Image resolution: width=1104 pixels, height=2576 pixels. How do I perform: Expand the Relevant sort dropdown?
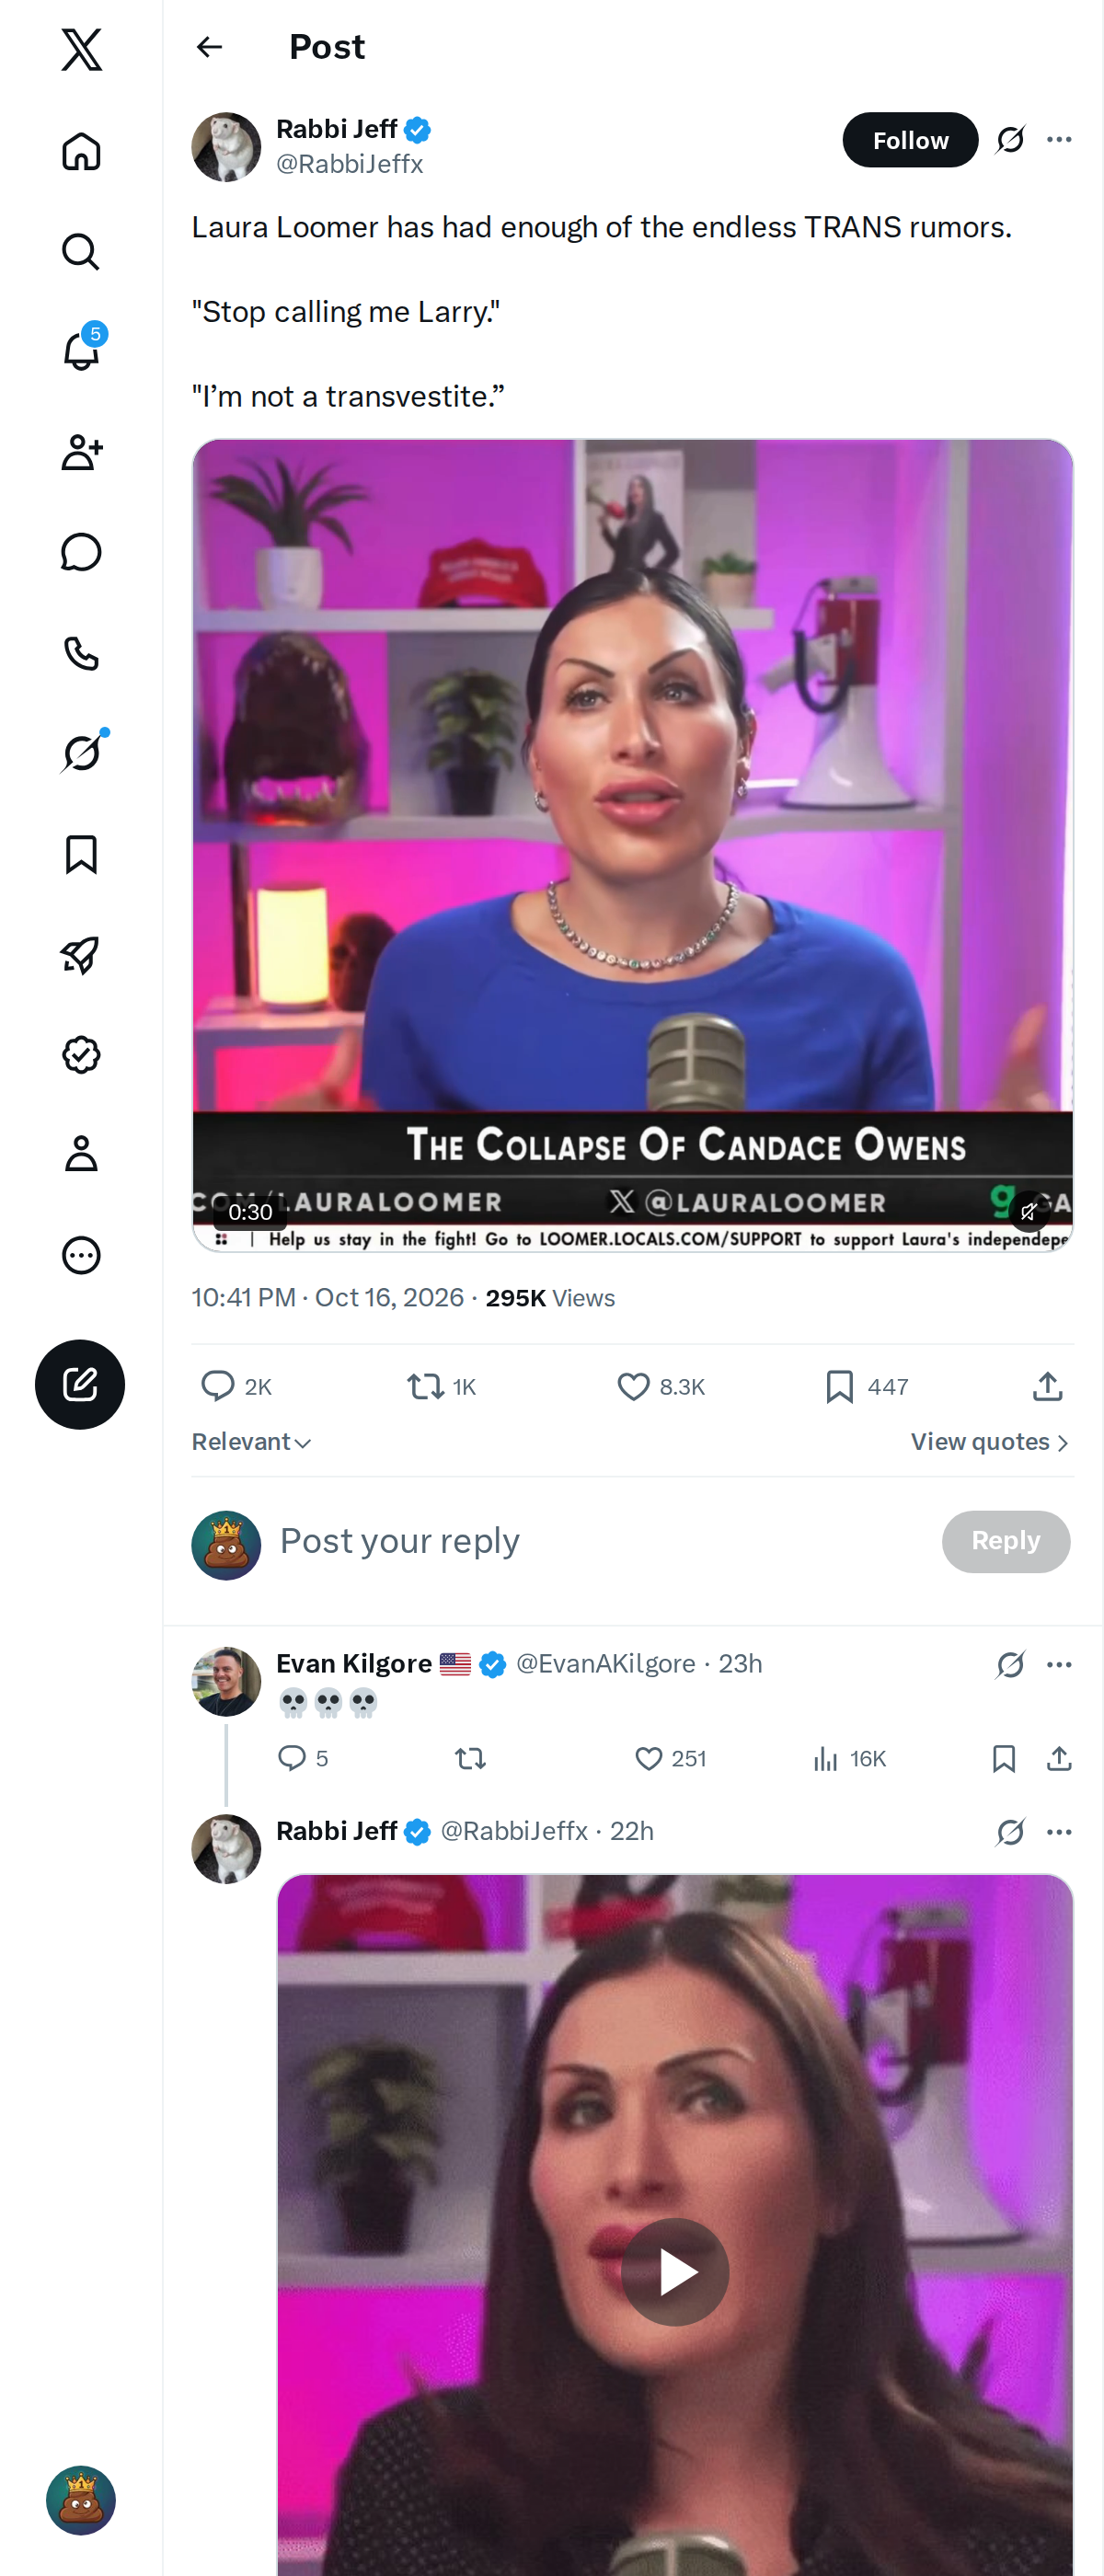(x=252, y=1441)
